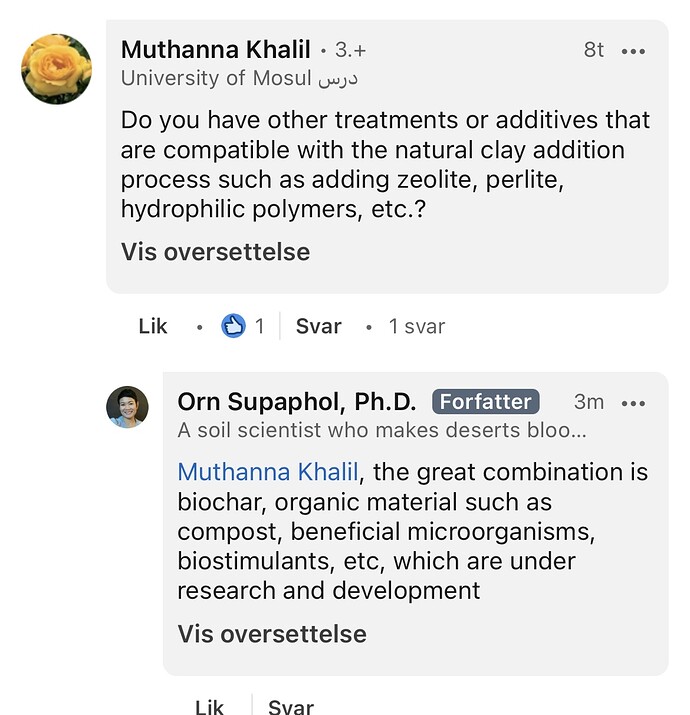Click the 8t timestamp on first comment

coord(593,50)
